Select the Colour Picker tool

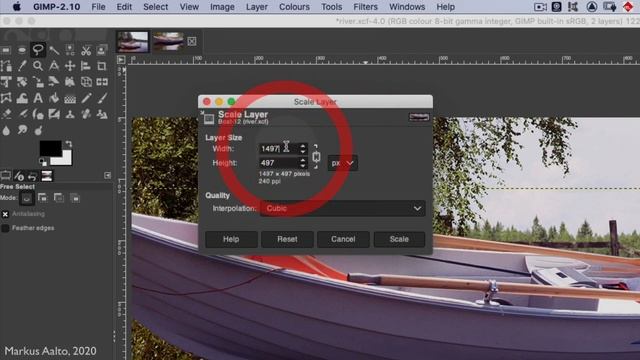click(22, 66)
